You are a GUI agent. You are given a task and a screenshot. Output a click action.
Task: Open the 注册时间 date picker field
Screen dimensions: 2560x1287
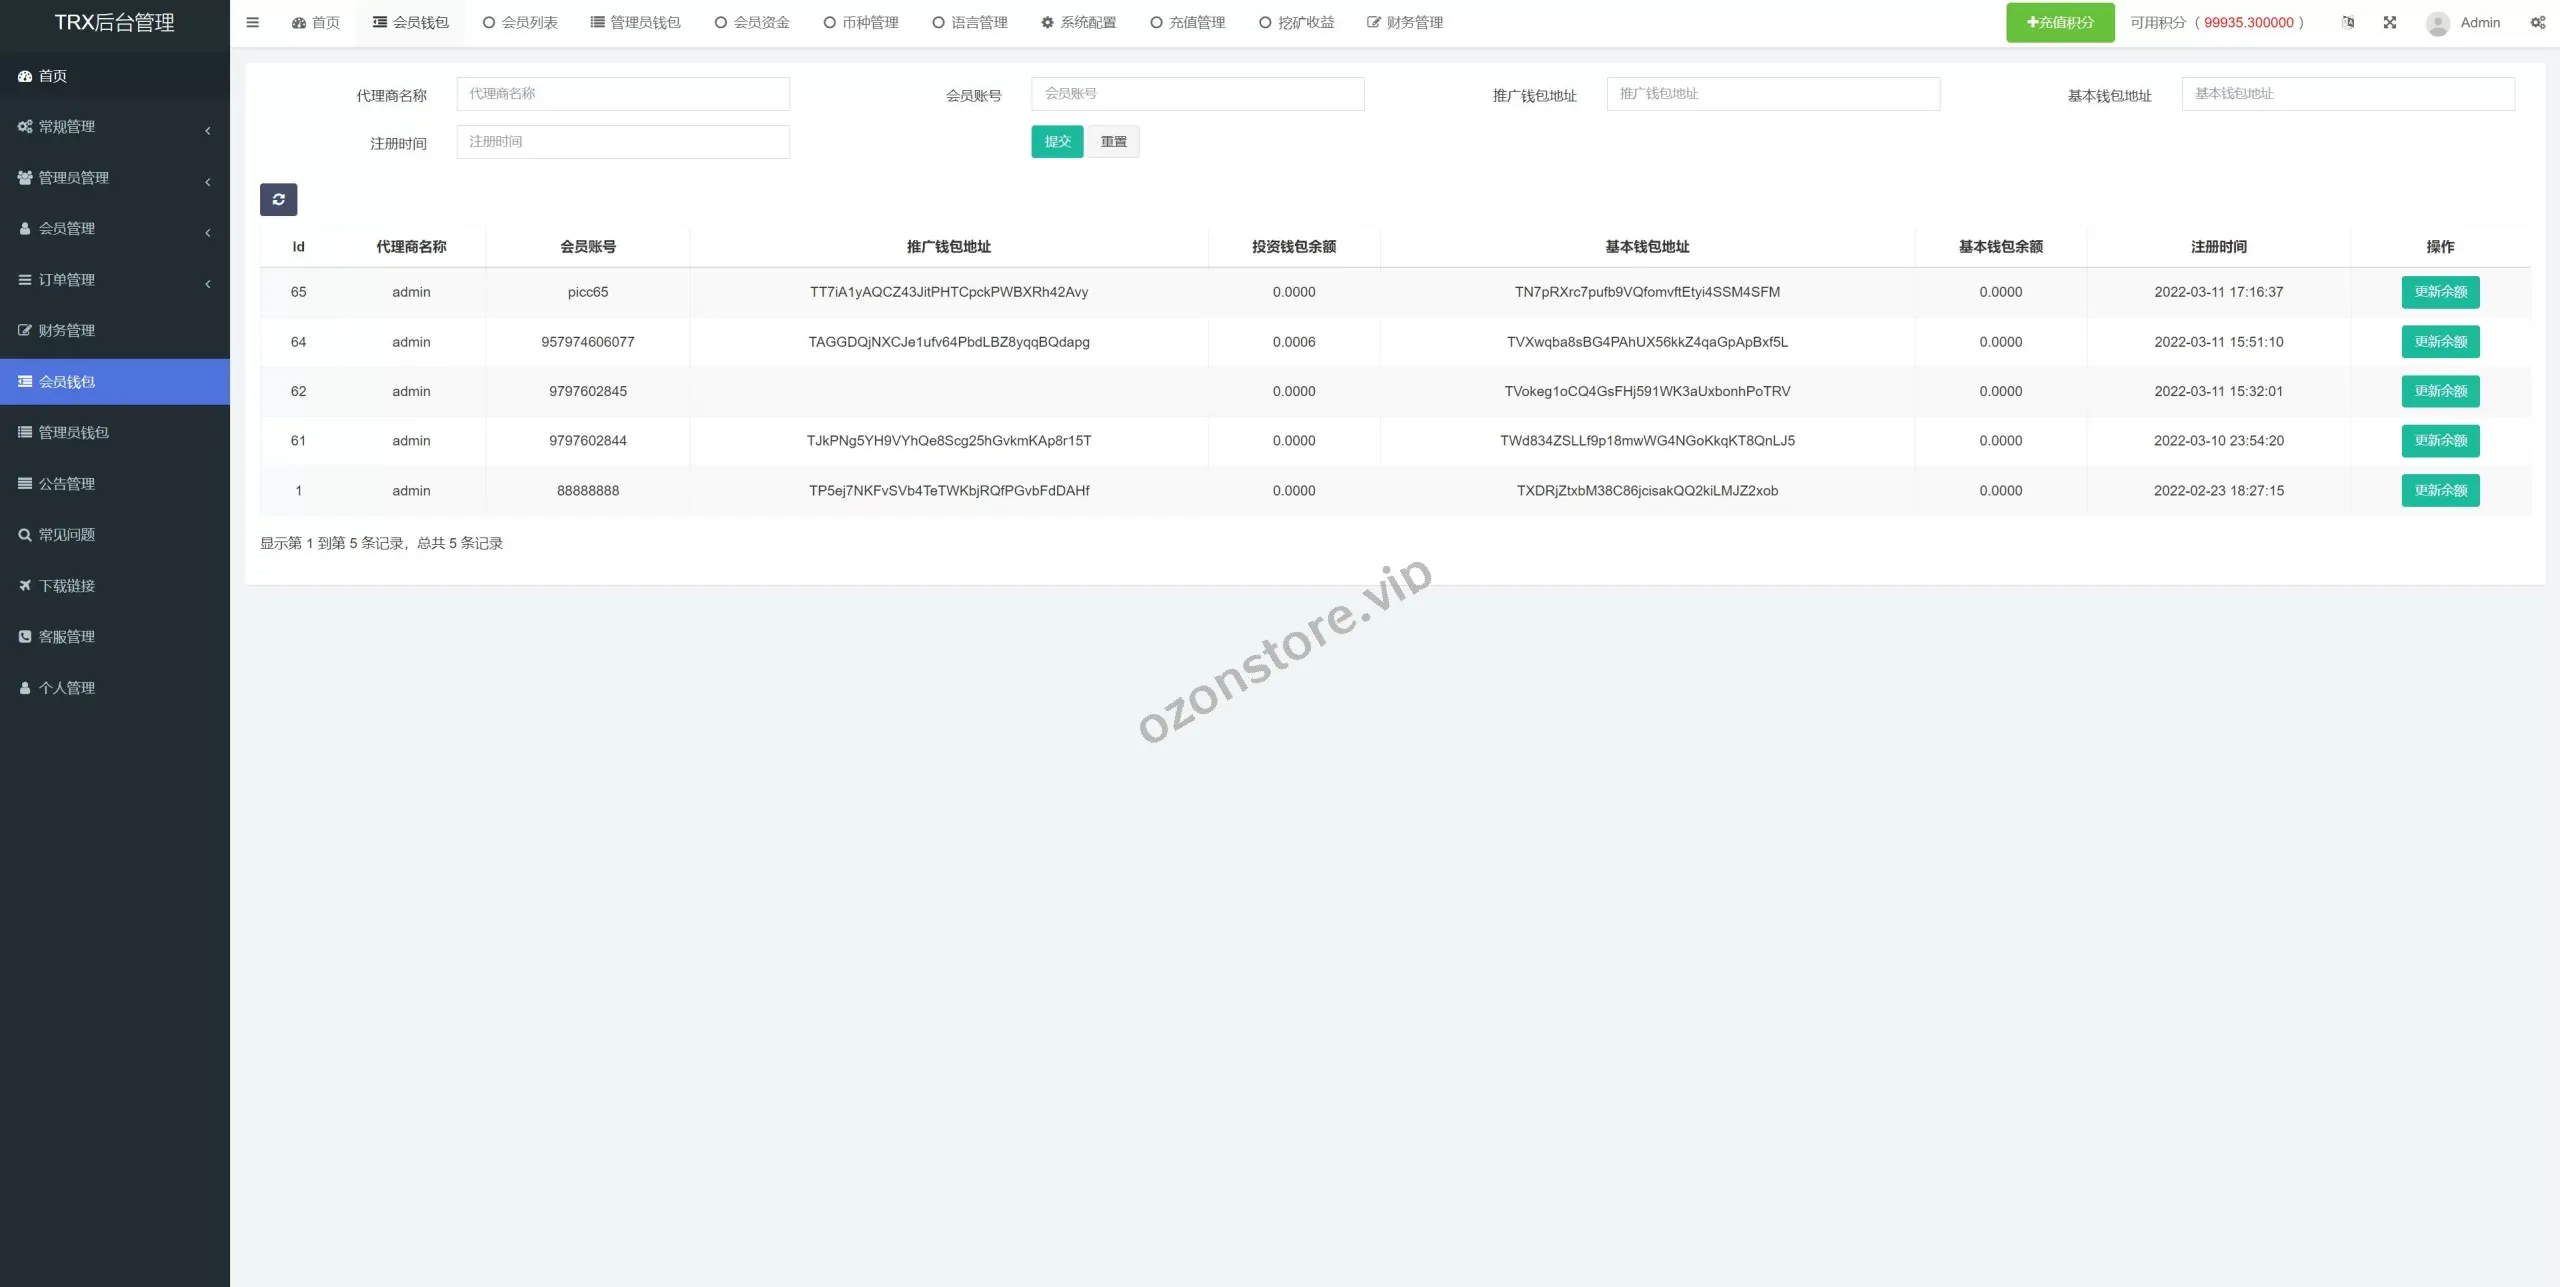tap(622, 141)
